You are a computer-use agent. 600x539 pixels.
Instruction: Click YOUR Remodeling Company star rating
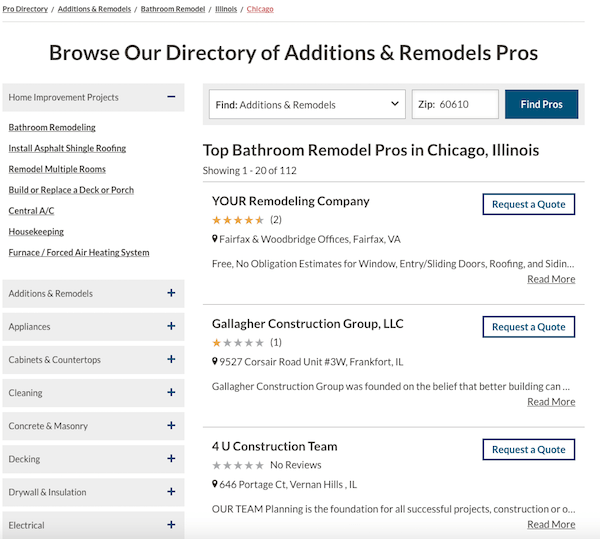click(x=238, y=220)
